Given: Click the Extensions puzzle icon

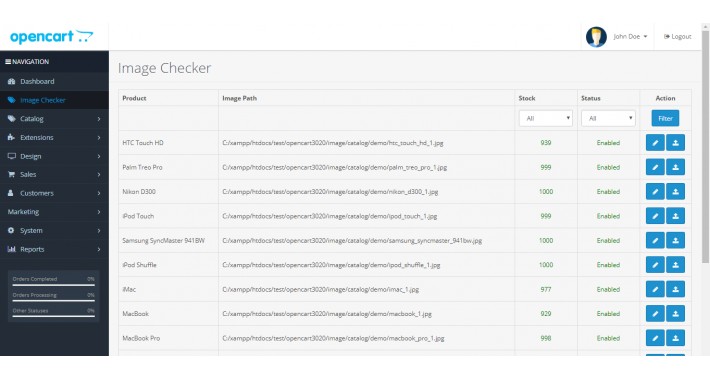Looking at the screenshot, I should 11,137.
